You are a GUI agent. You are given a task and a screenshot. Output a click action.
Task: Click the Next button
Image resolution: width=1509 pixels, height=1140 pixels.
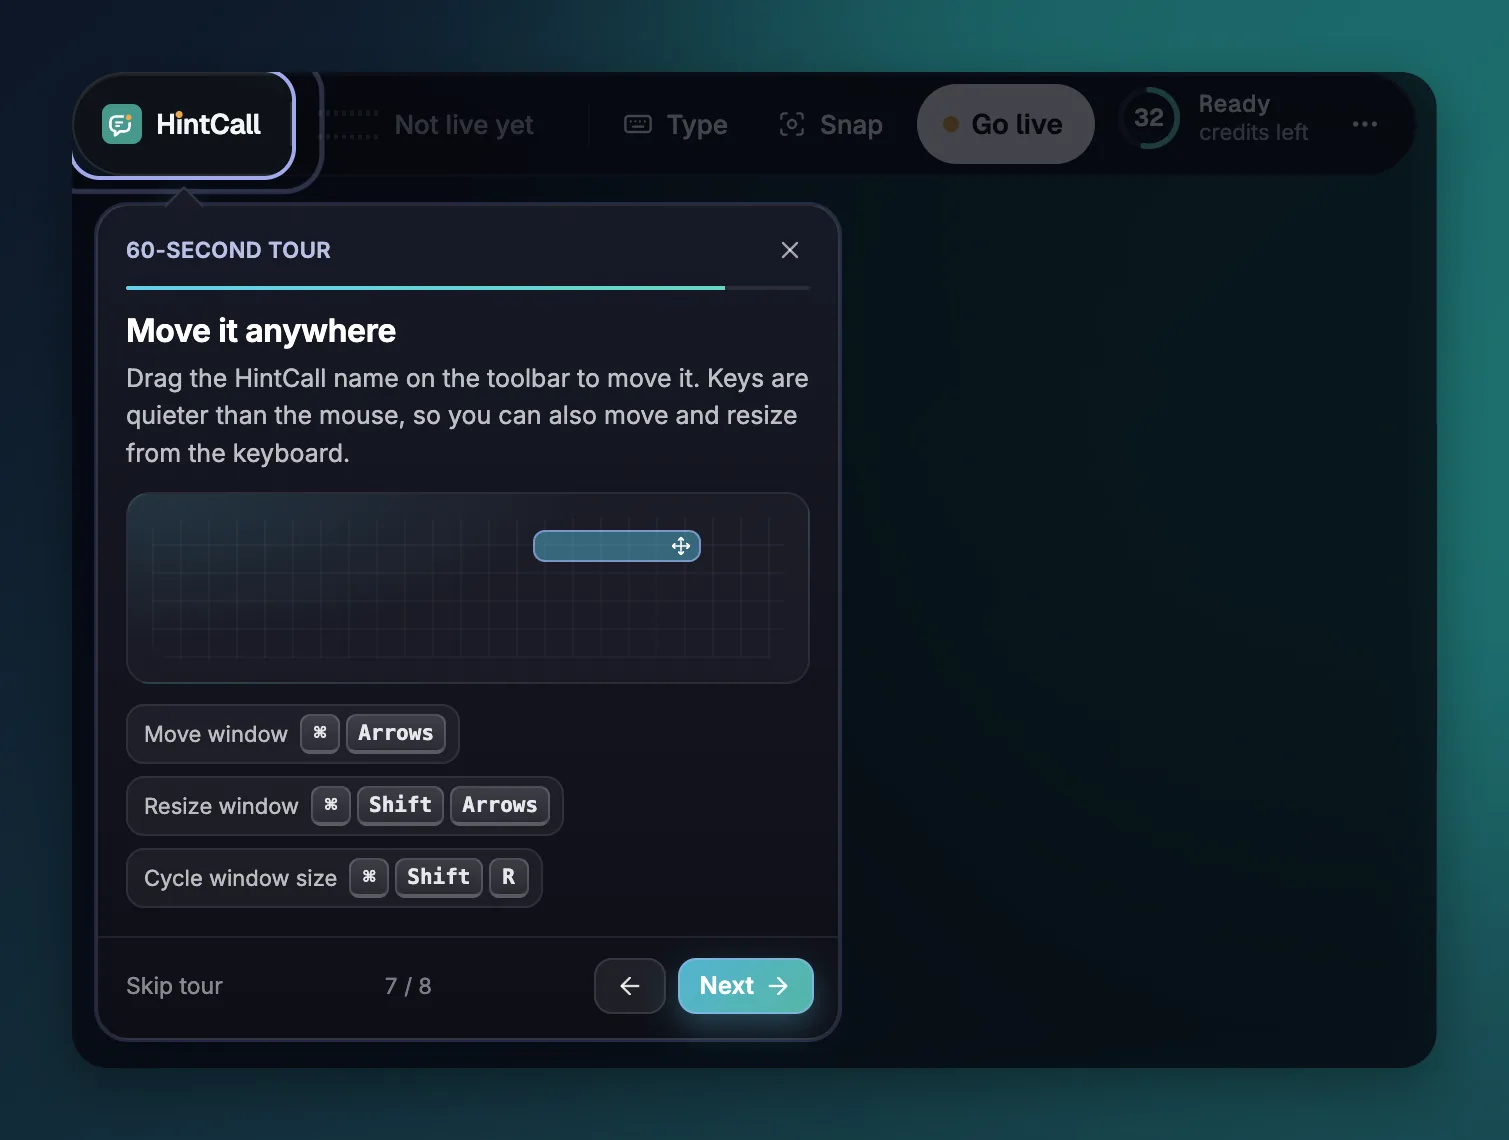746,986
